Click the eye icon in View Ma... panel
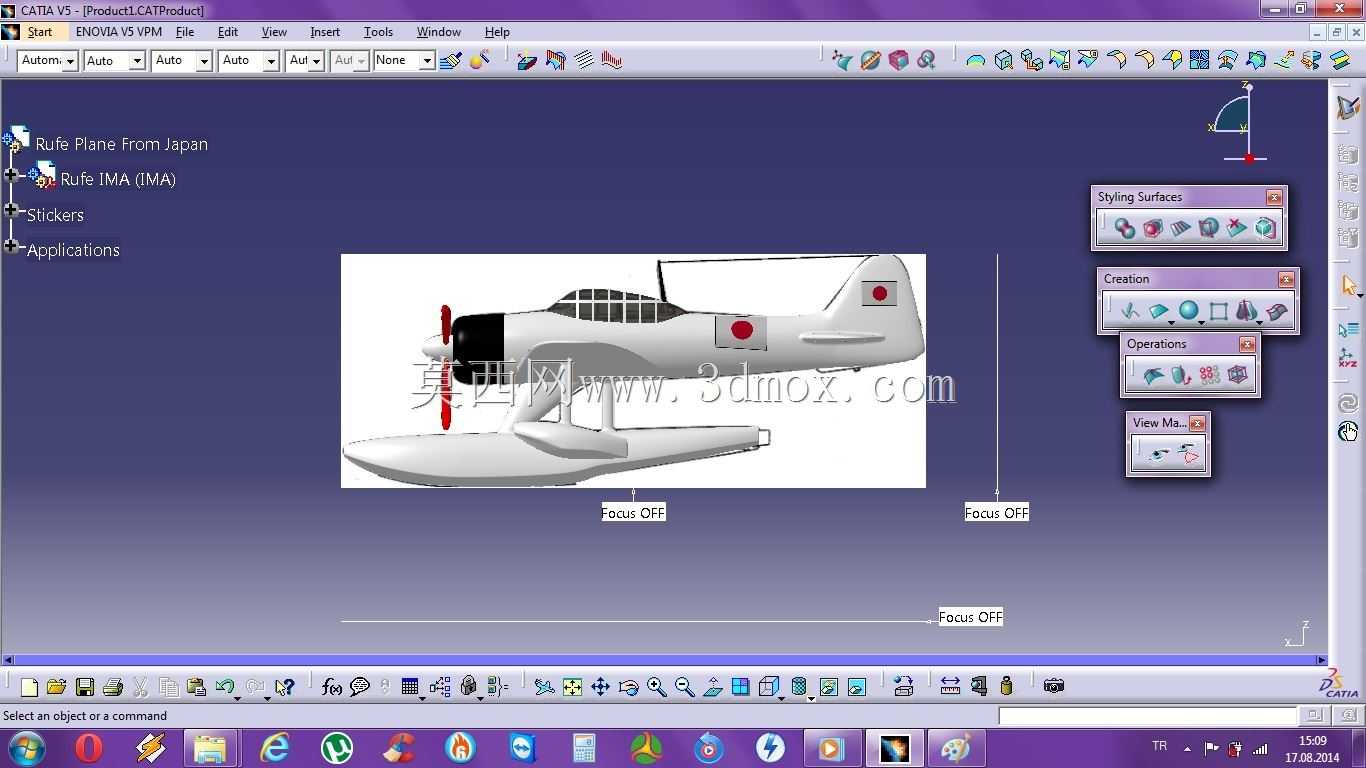This screenshot has height=768, width=1366. [1159, 455]
